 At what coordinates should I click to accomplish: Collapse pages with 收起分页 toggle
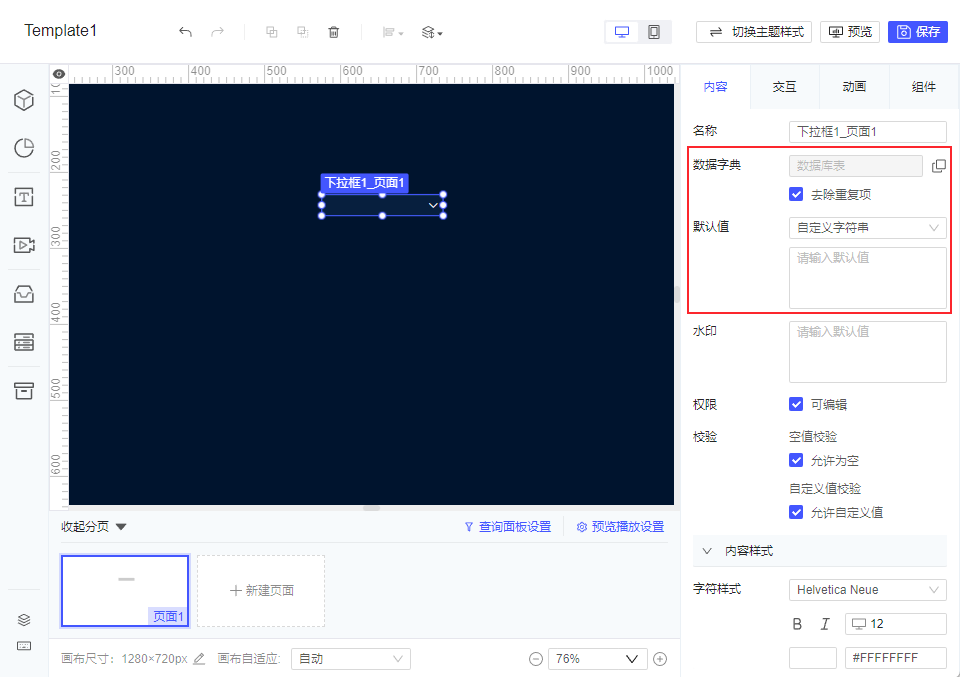tap(94, 527)
